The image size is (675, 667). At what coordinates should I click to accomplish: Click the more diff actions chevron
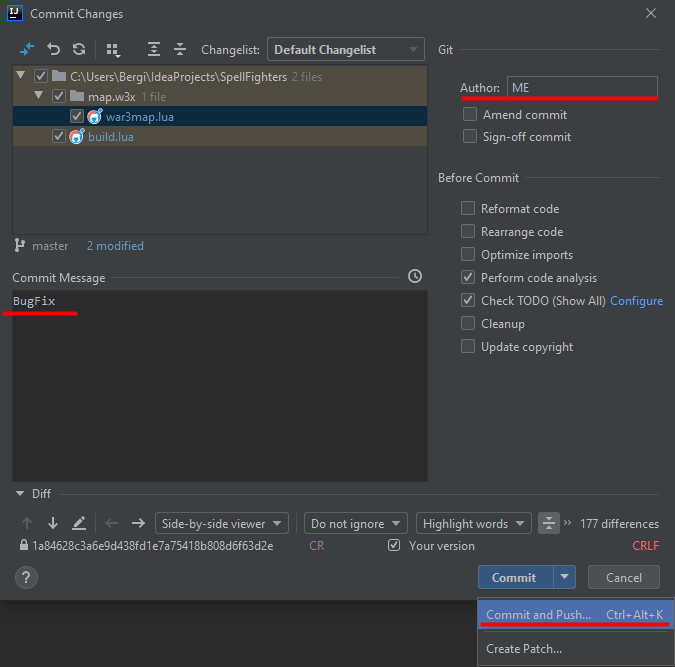[x=567, y=523]
